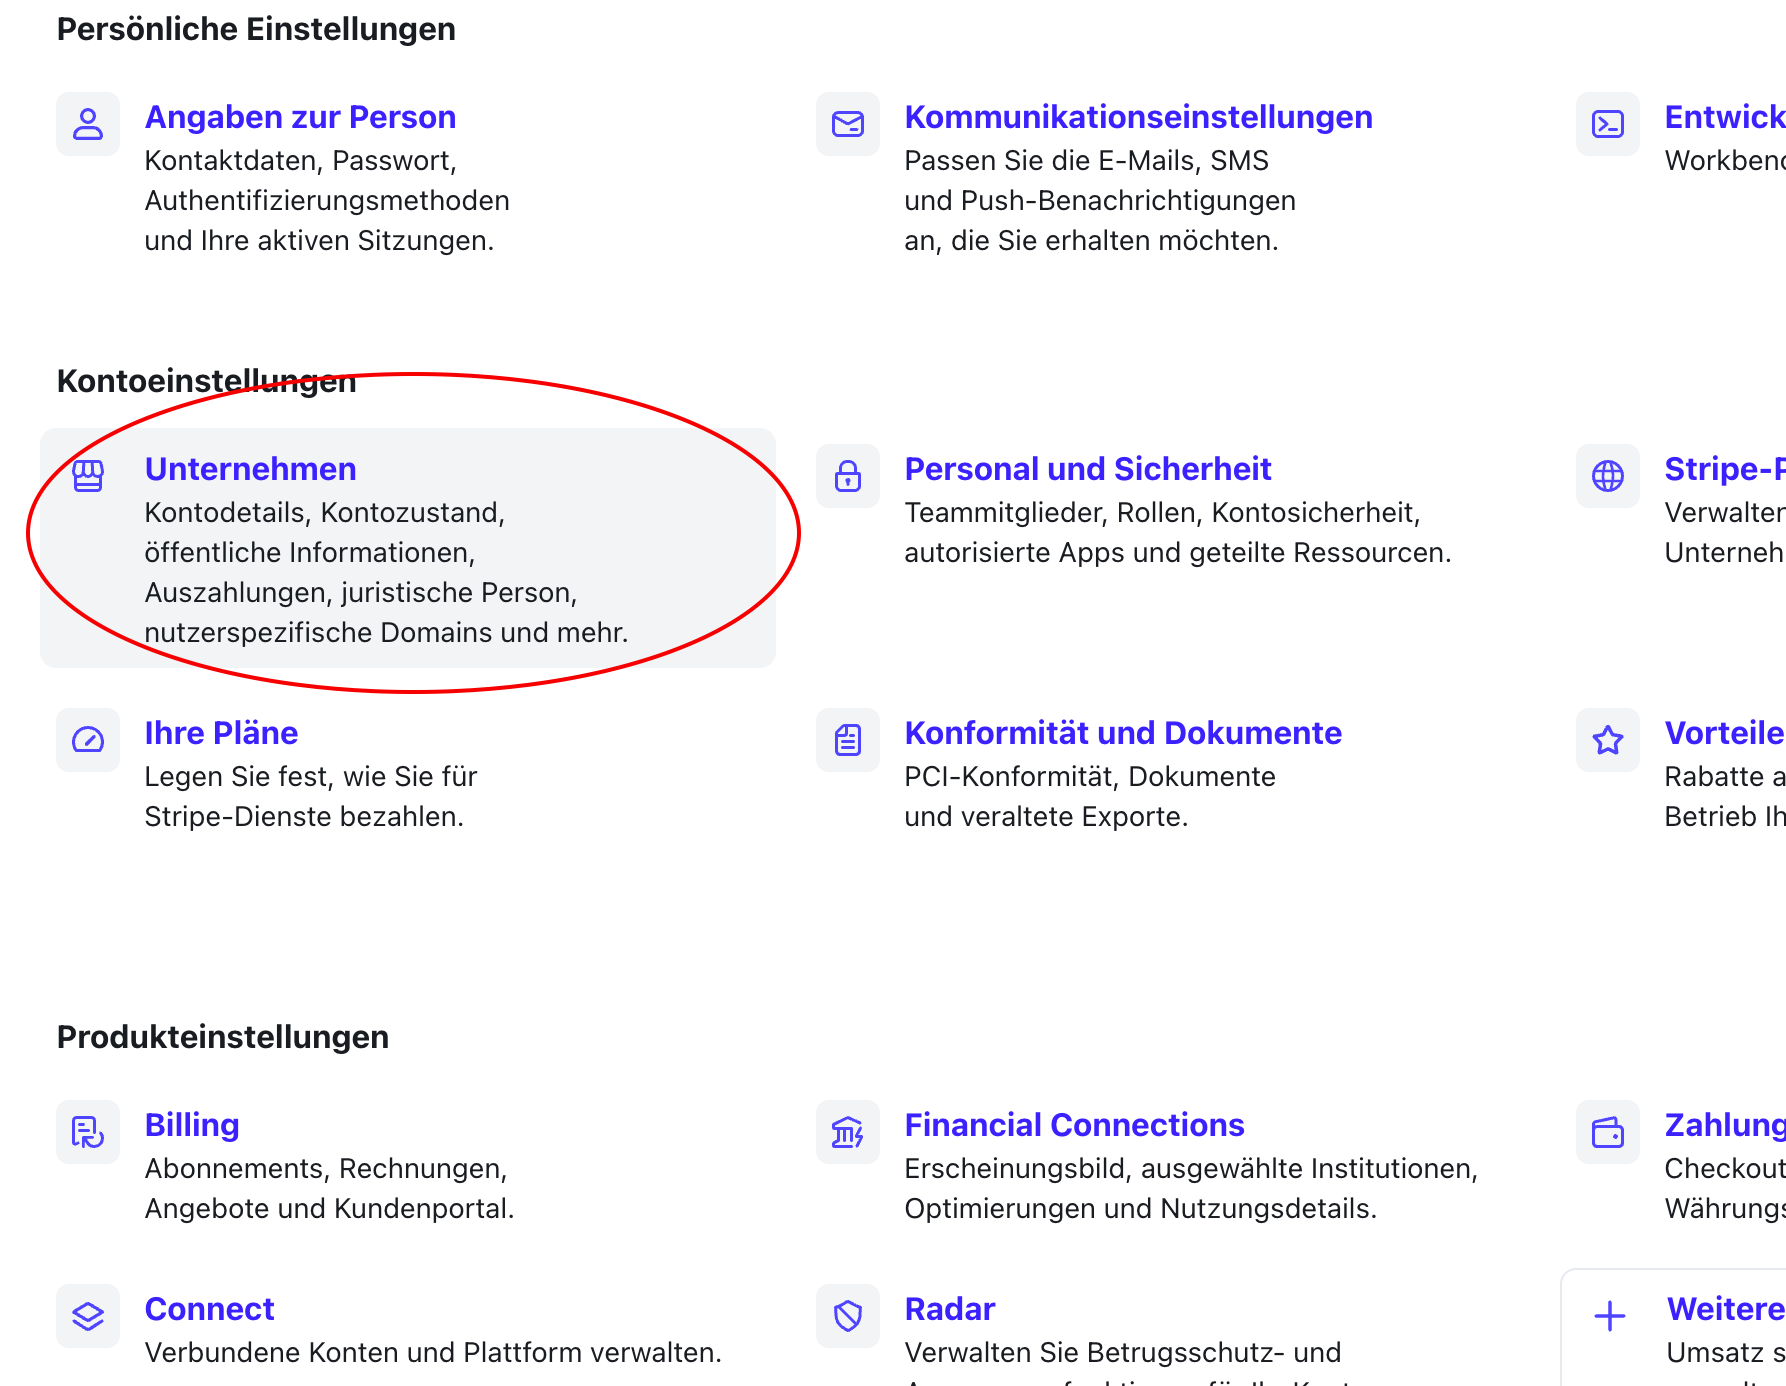Click the terminal icon for developer settings
This screenshot has height=1386, width=1786.
[1608, 124]
